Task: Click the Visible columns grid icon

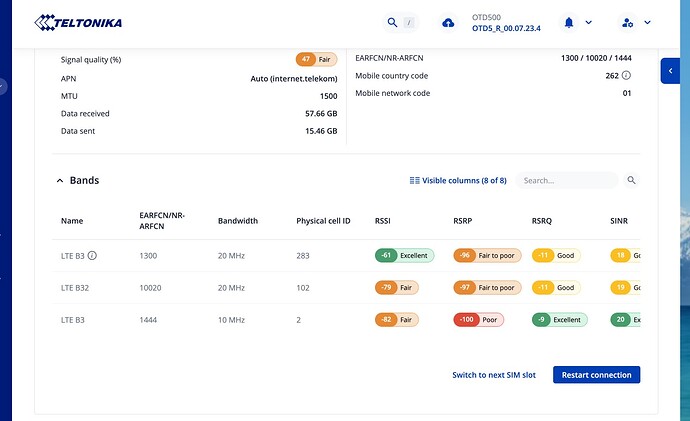Action: tap(414, 180)
